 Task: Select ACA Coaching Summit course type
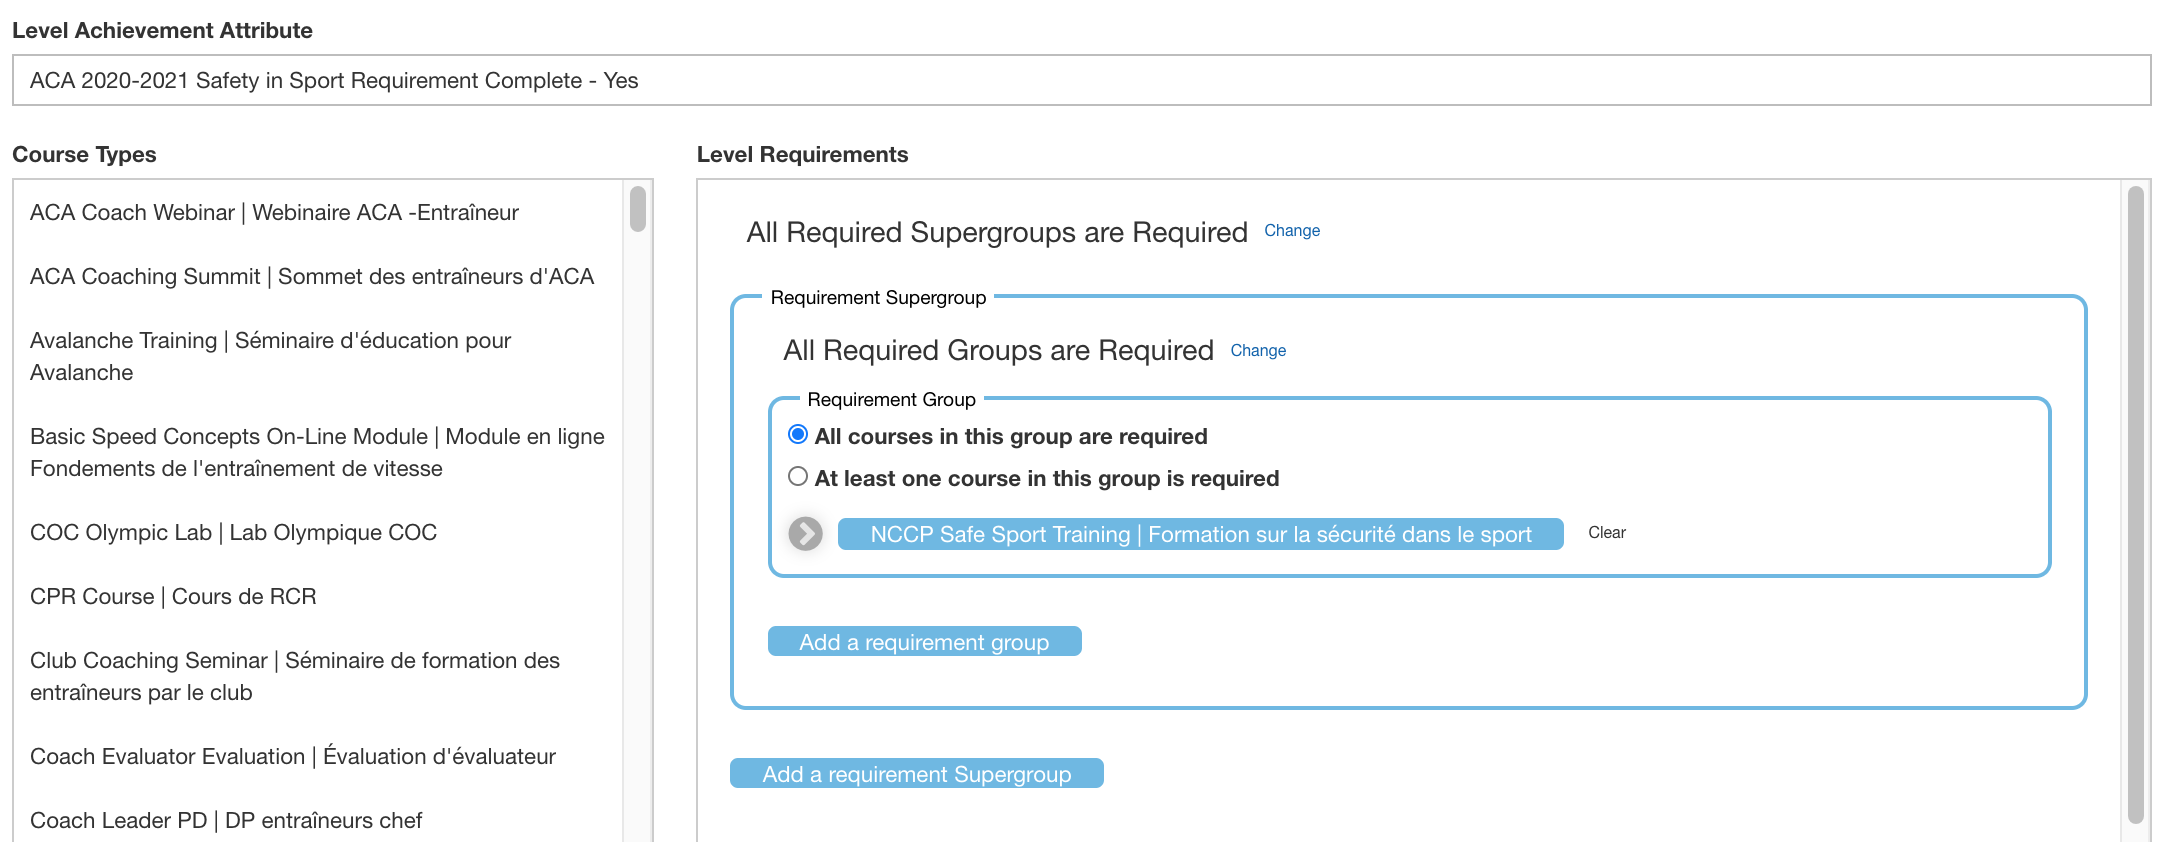click(312, 276)
